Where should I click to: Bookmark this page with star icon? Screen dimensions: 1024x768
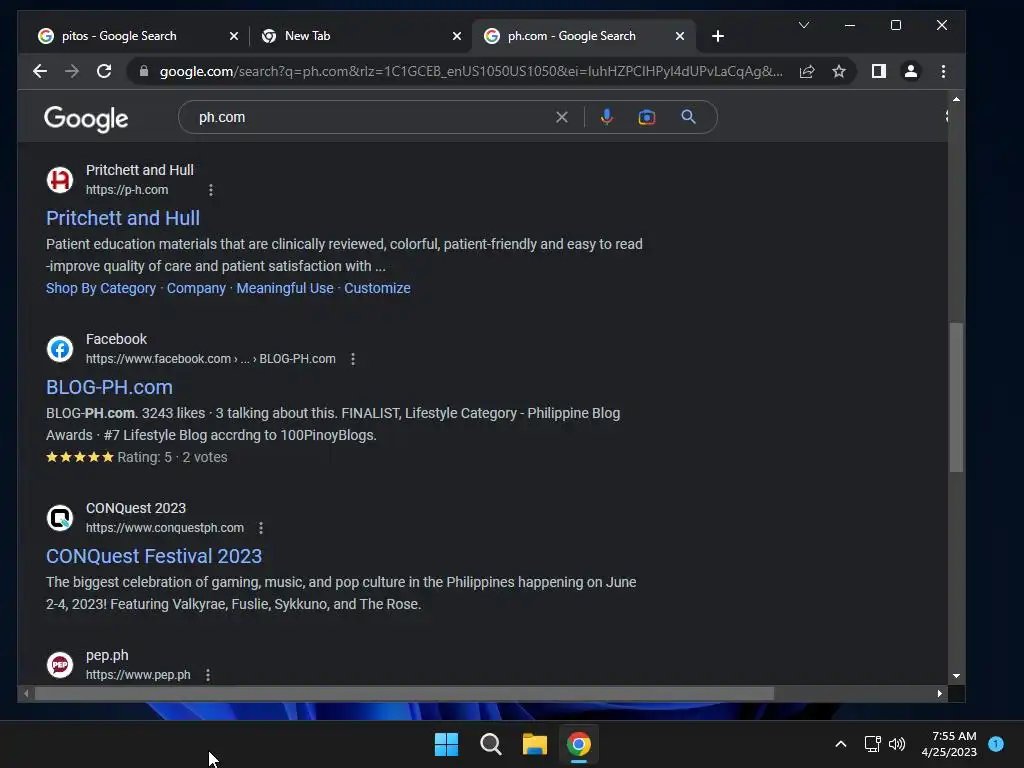[839, 71]
